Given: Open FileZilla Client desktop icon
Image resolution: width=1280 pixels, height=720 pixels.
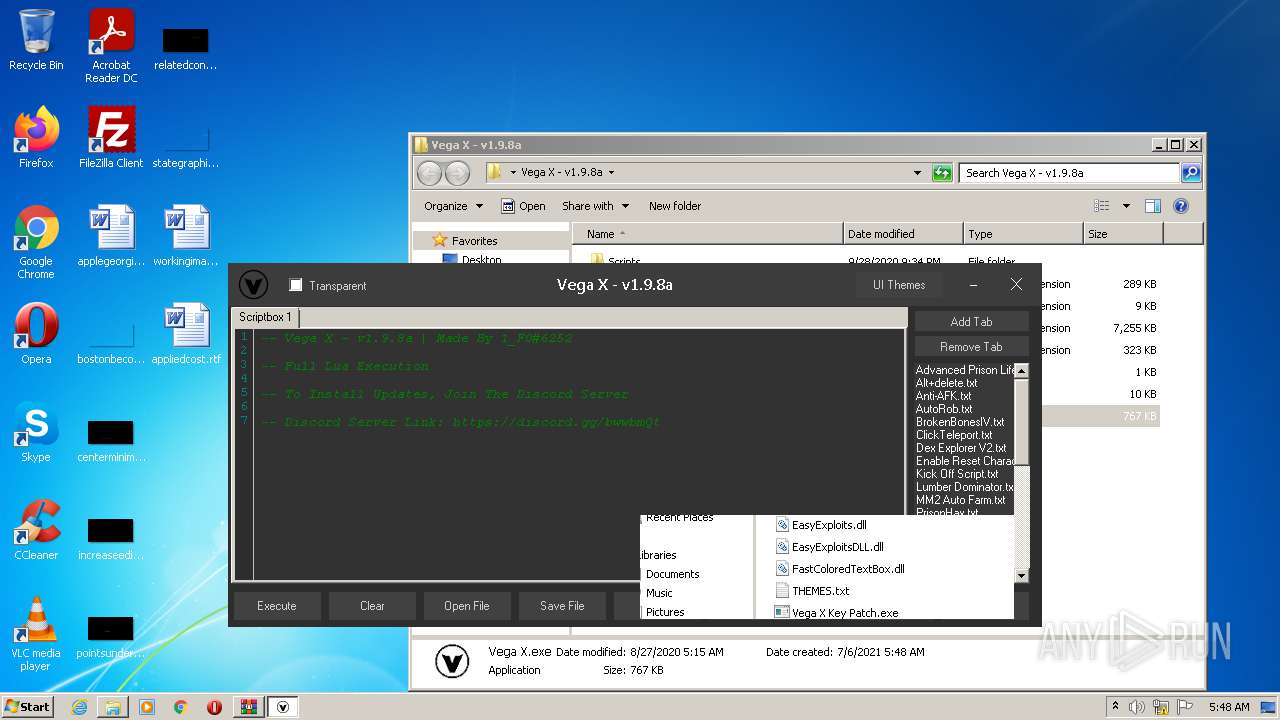Looking at the screenshot, I should click(x=111, y=138).
